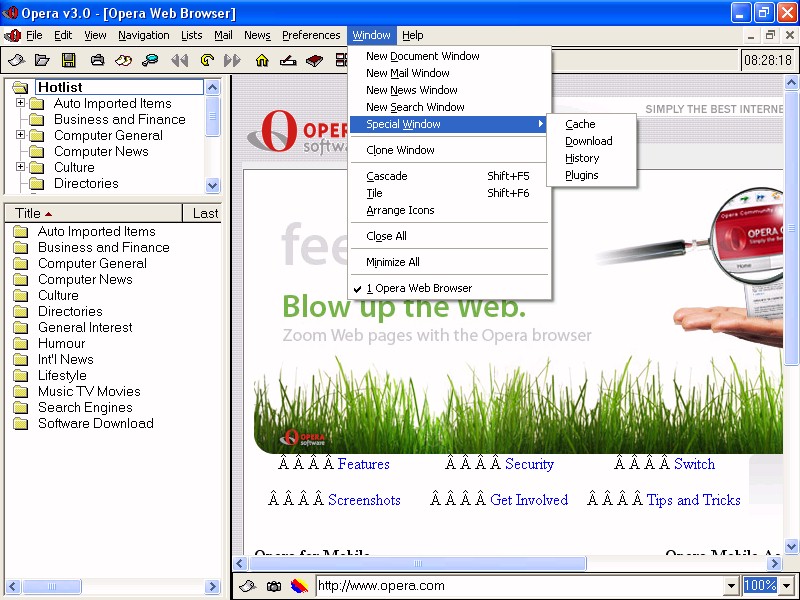
Task: Open Plugins from the Special Window submenu
Action: point(591,175)
